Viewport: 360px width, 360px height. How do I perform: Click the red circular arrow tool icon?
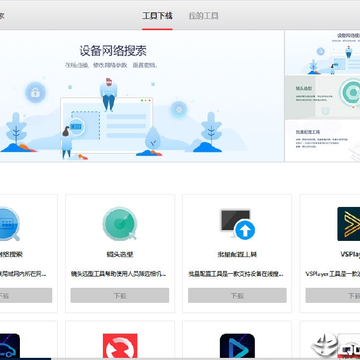coord(120,346)
